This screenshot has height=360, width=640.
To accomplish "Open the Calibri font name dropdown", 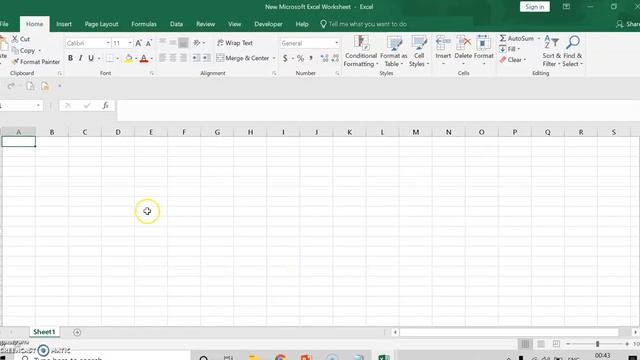I will point(108,43).
